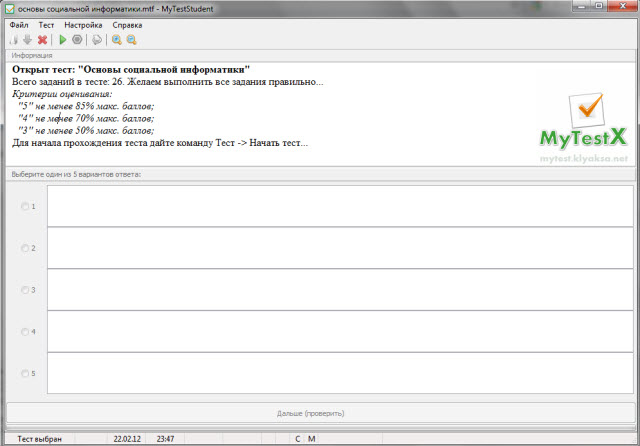The height and width of the screenshot is (446, 640).
Task: Click the gray Stop test icon
Action: coord(77,40)
